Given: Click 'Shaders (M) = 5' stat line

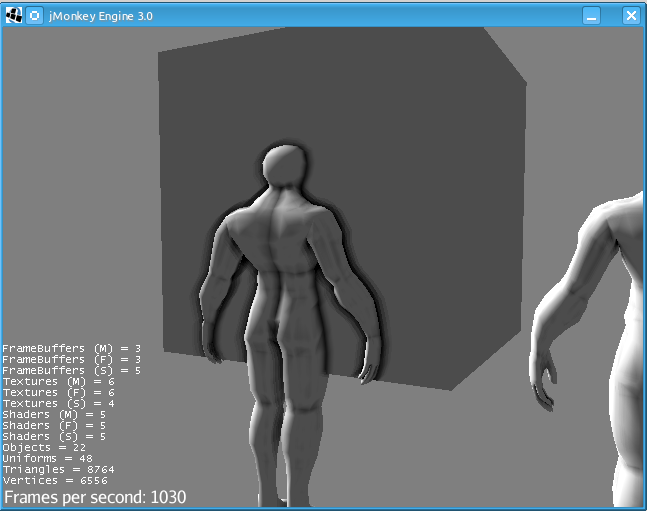Looking at the screenshot, I should tap(54, 414).
